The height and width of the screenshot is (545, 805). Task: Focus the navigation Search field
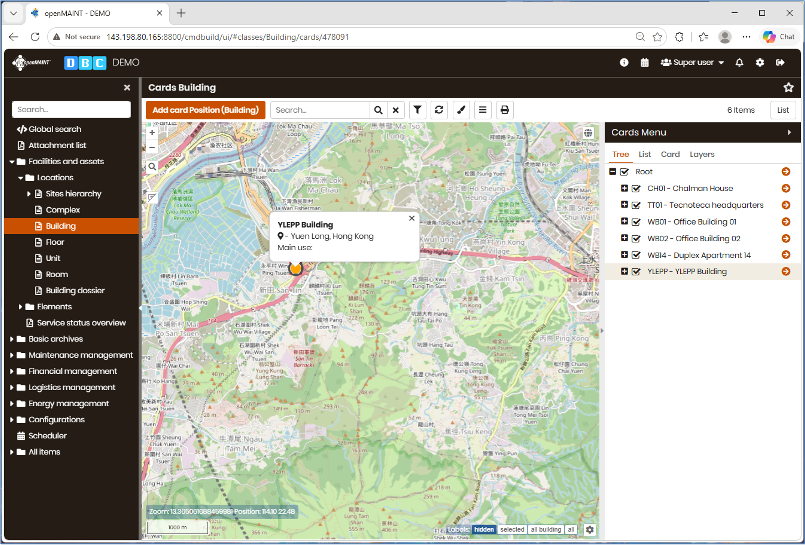[71, 109]
